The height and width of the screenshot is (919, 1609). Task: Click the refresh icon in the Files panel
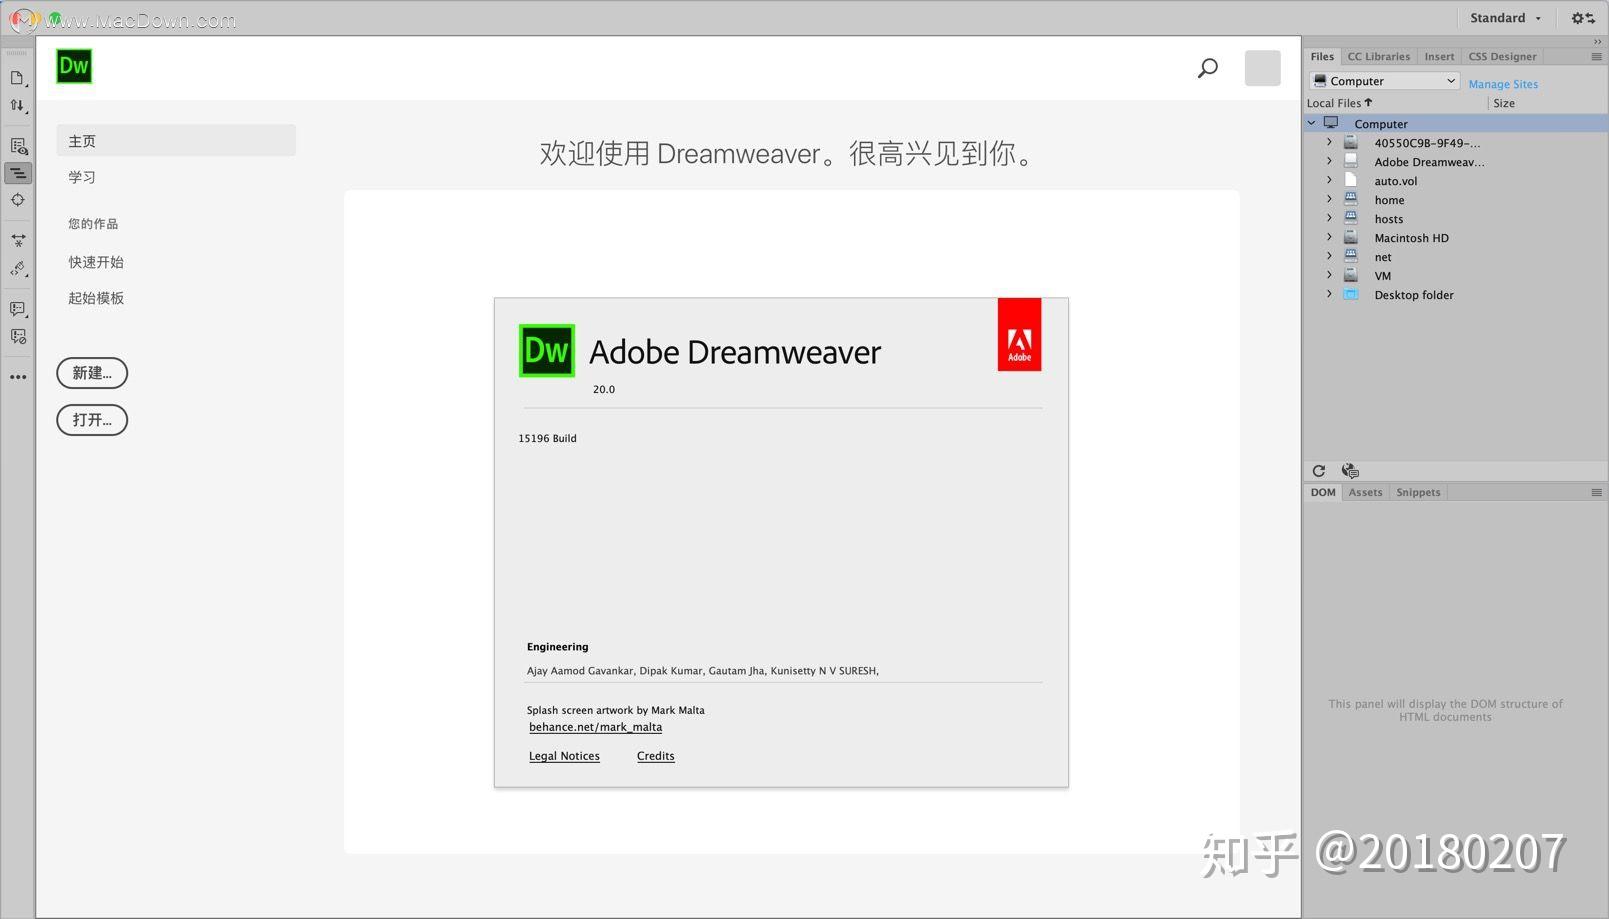(x=1319, y=470)
